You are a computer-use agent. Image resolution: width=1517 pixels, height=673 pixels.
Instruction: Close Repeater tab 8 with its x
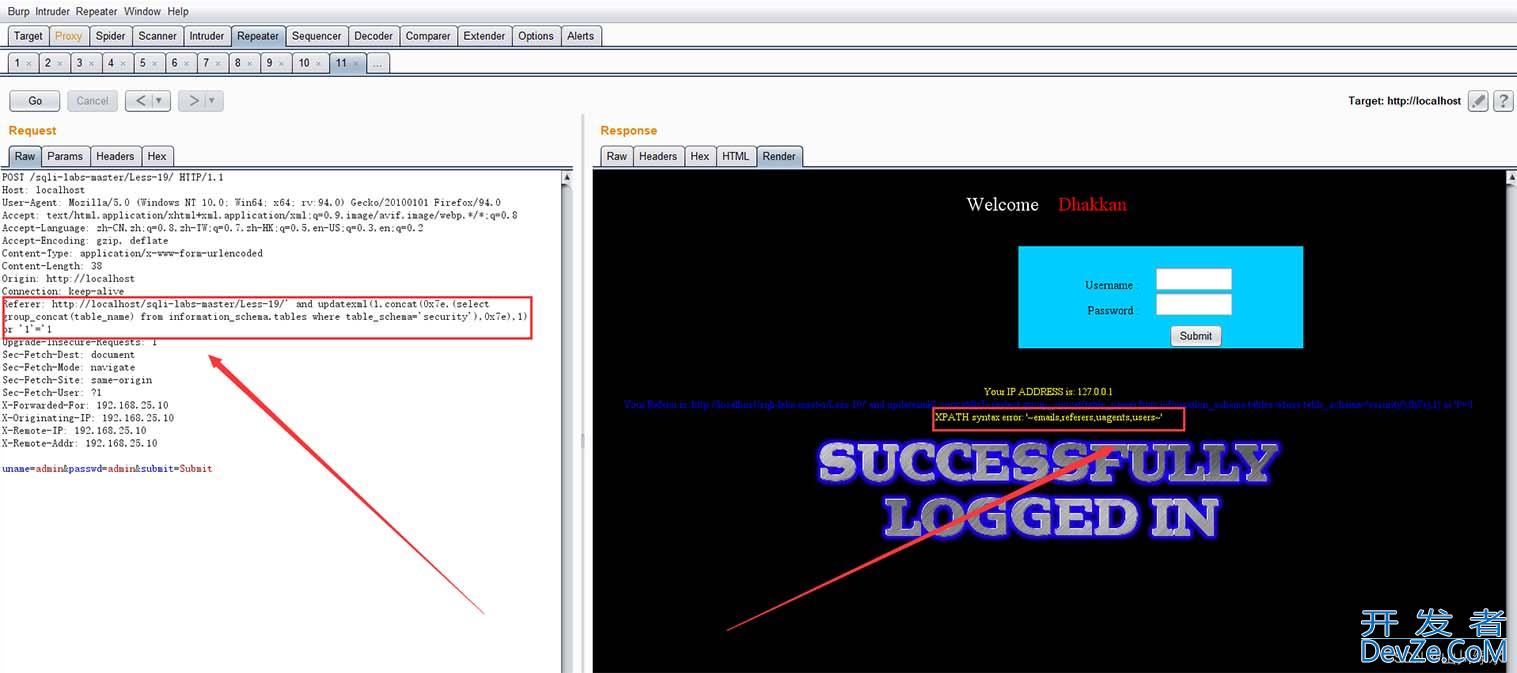[250, 64]
